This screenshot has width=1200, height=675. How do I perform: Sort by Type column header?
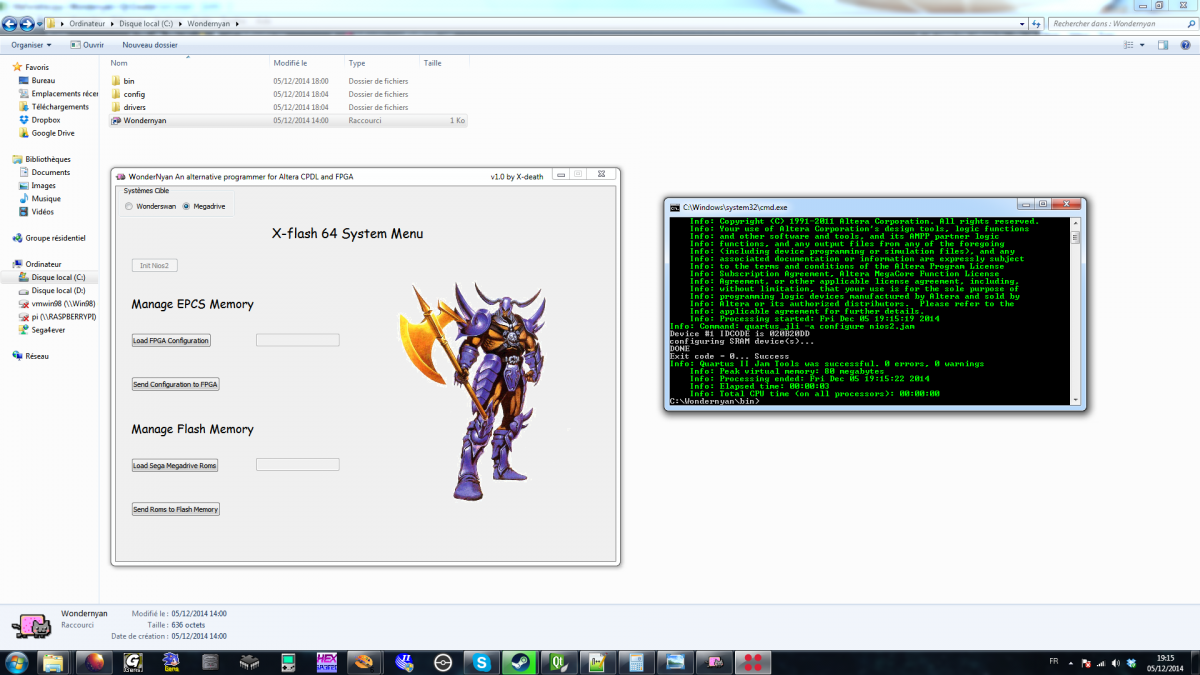[357, 63]
